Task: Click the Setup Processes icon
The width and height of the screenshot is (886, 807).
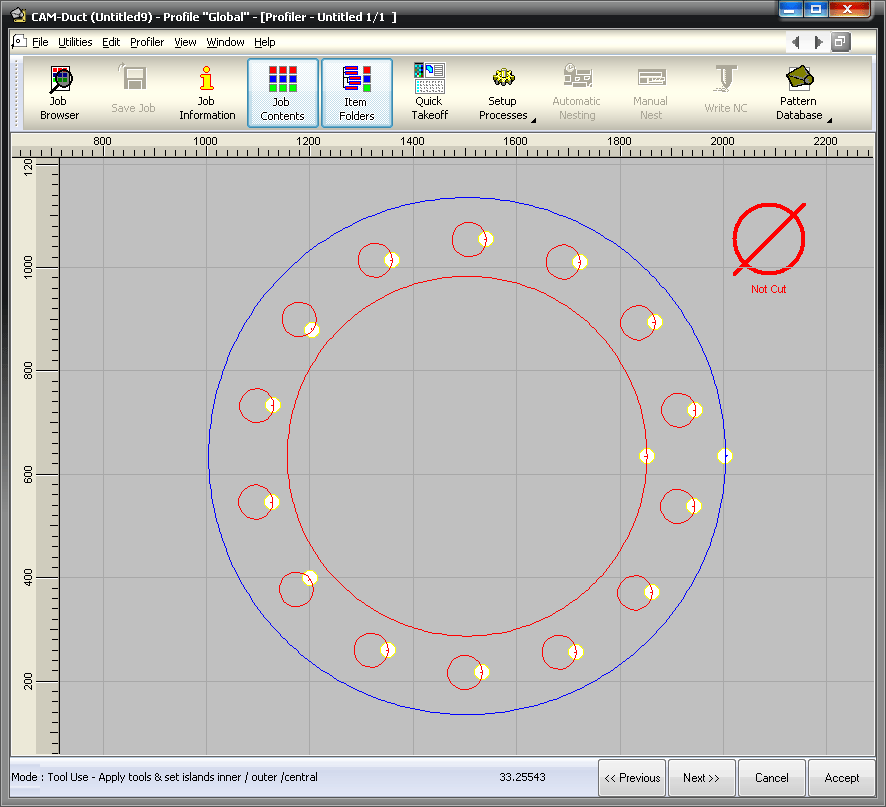Action: coord(503,78)
